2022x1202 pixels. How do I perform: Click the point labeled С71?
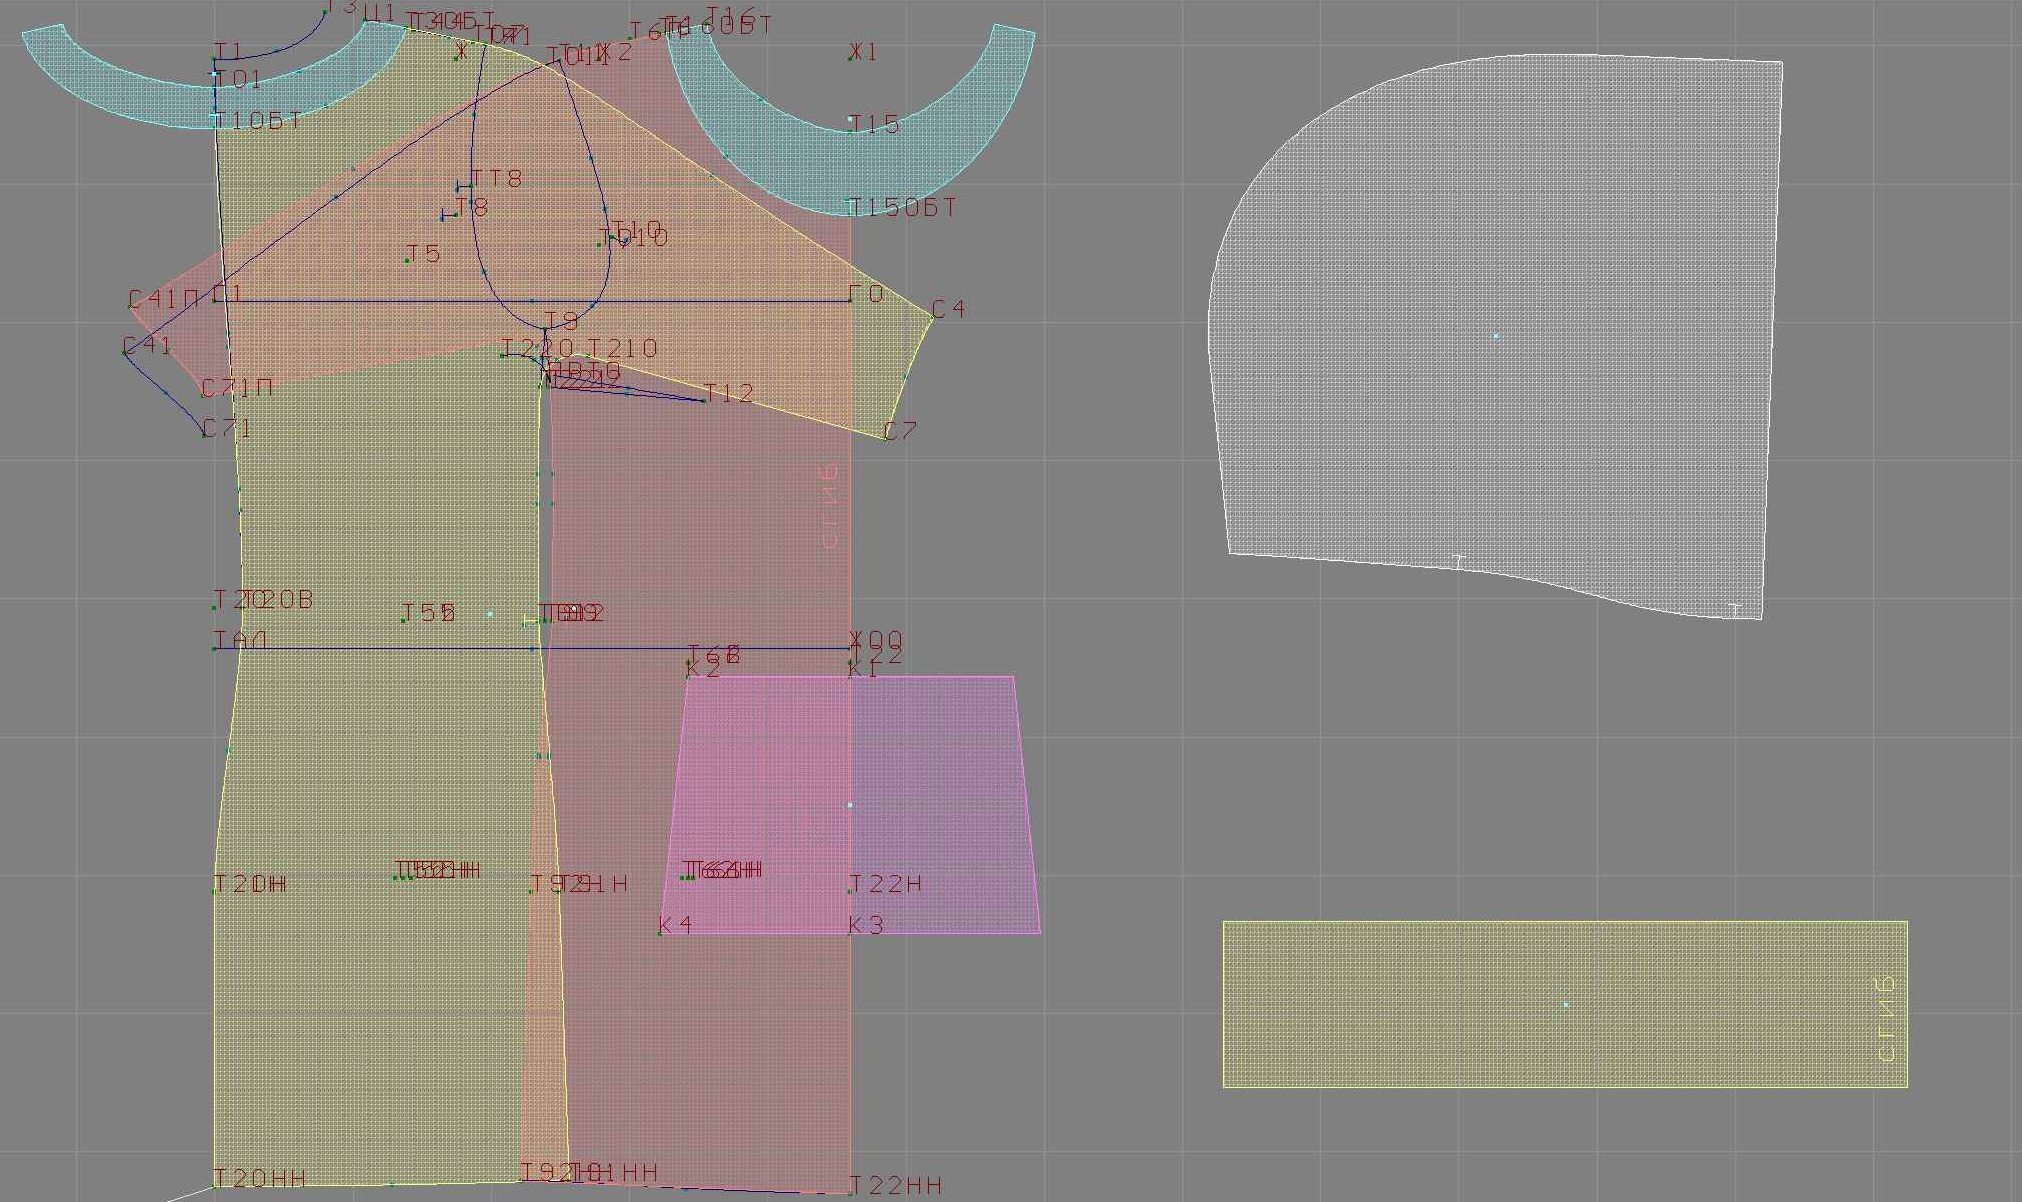coord(204,435)
